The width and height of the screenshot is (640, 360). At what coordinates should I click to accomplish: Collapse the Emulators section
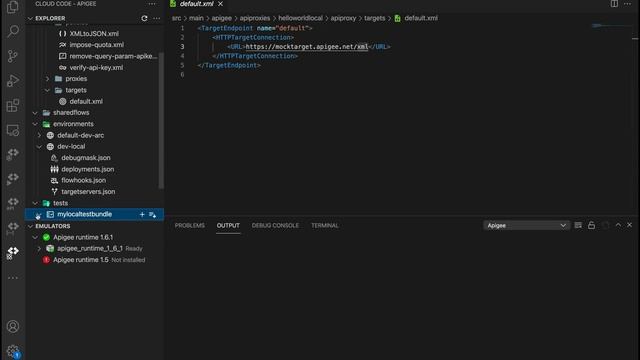point(30,226)
